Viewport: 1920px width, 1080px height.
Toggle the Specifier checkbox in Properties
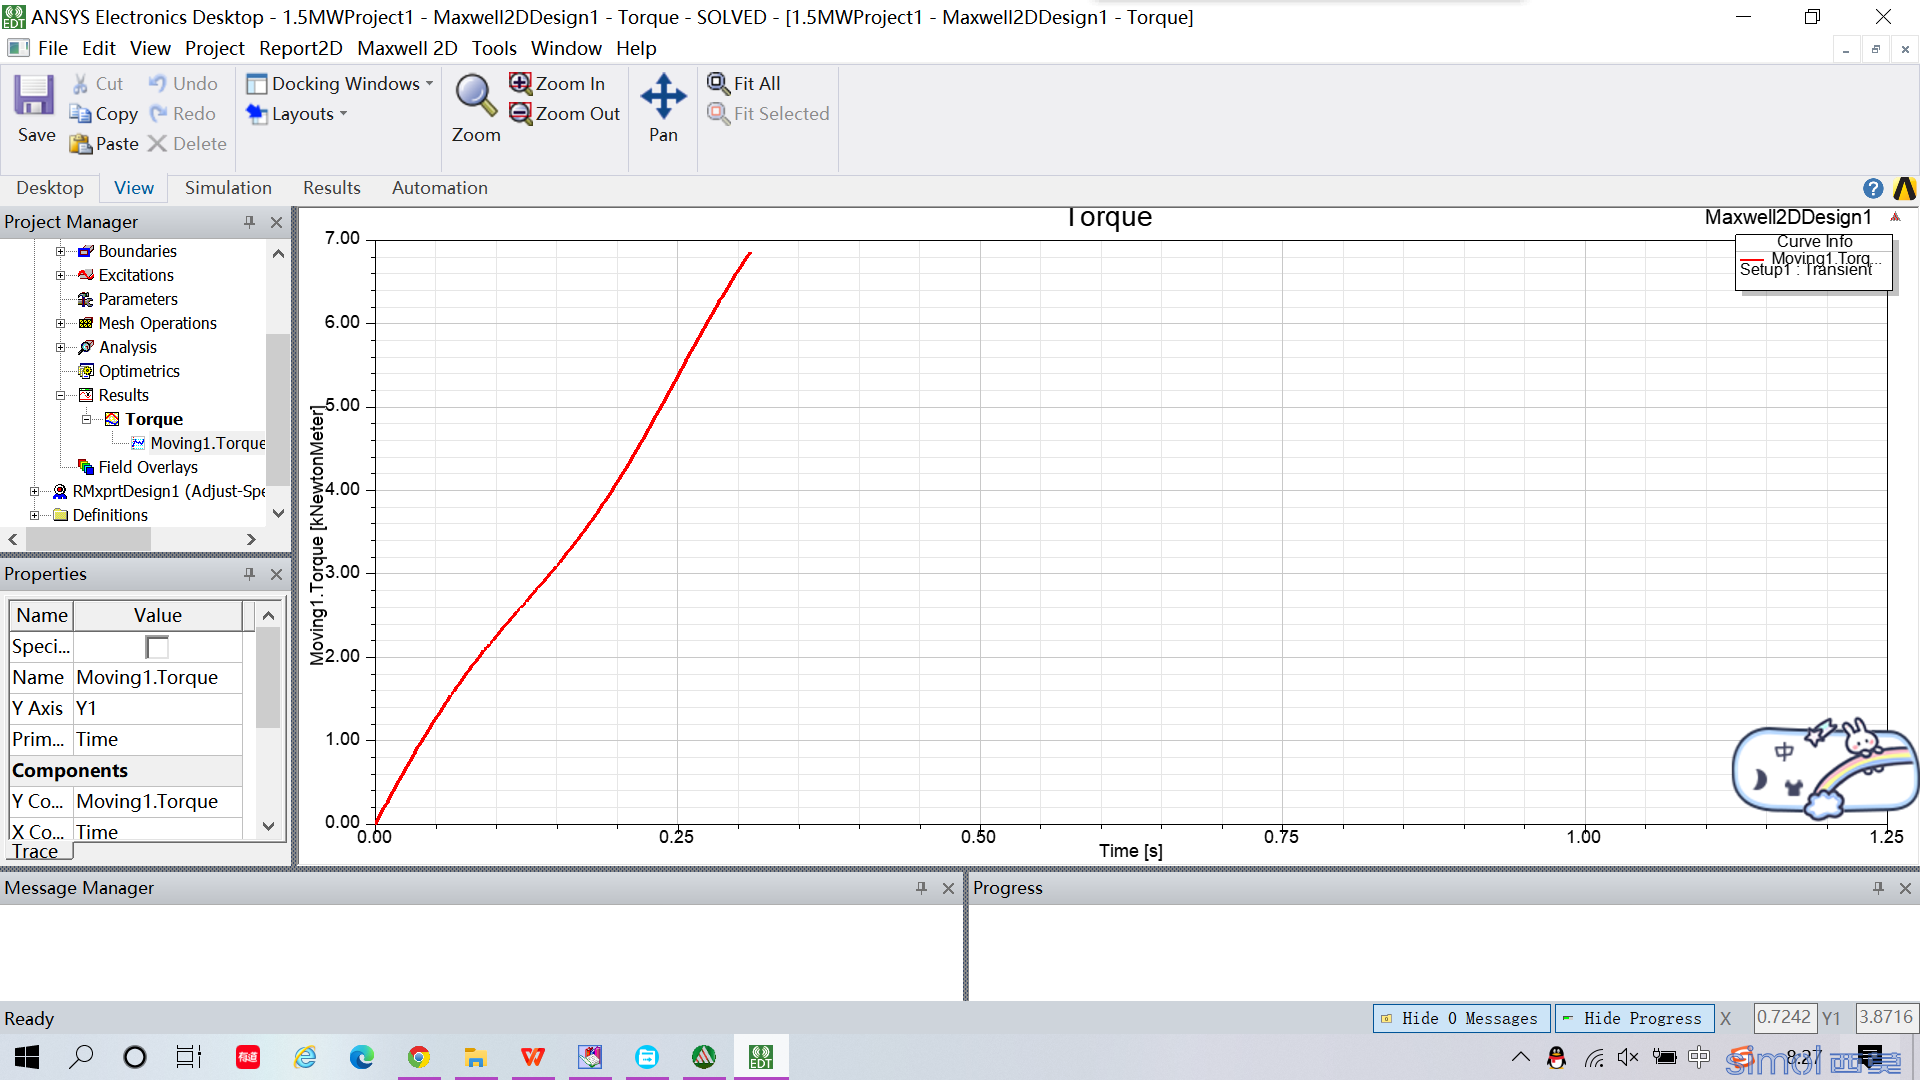pos(157,646)
